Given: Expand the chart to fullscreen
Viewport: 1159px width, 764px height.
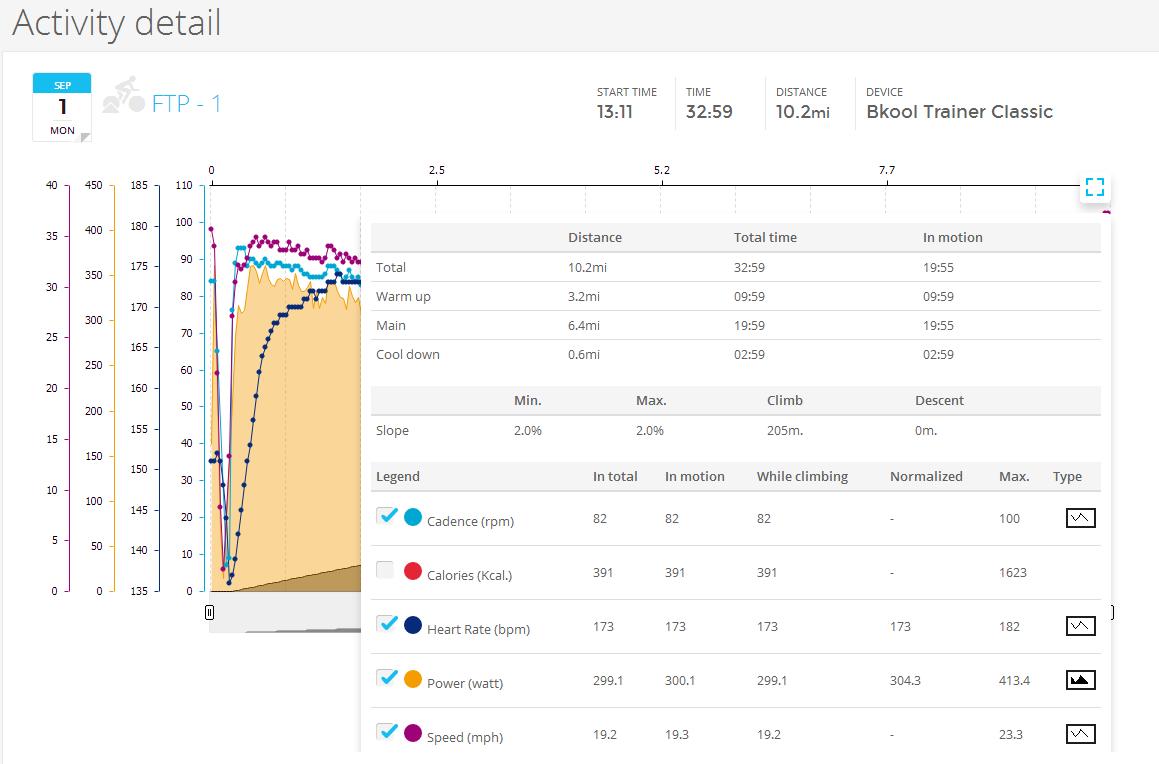Looking at the screenshot, I should point(1095,187).
